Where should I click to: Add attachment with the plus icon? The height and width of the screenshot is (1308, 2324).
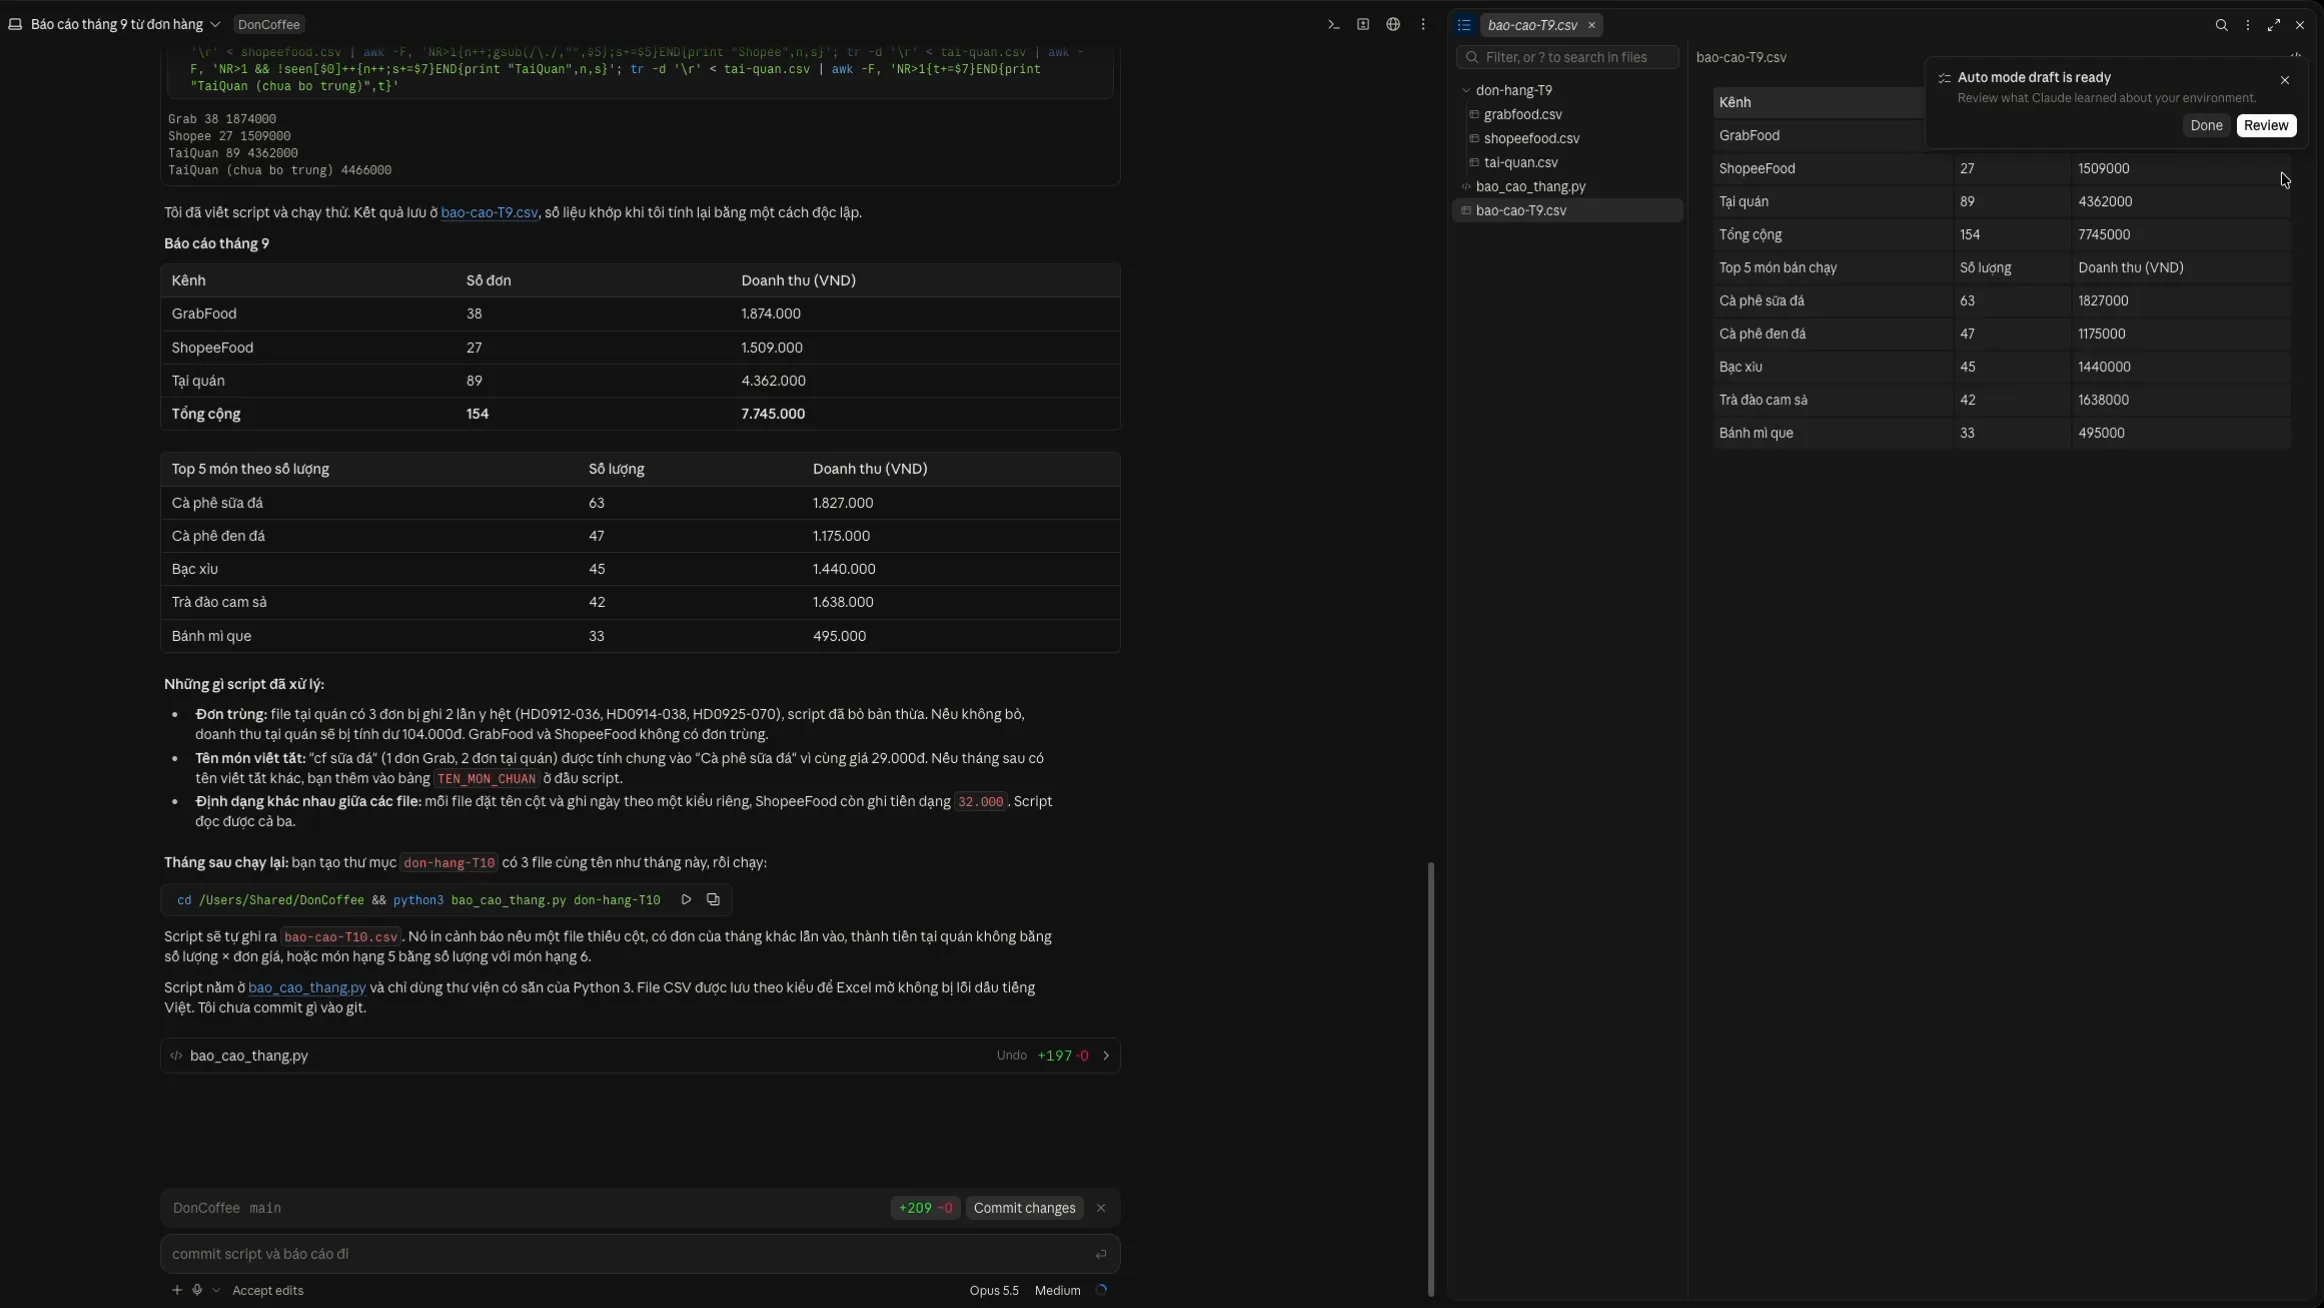coord(177,1290)
